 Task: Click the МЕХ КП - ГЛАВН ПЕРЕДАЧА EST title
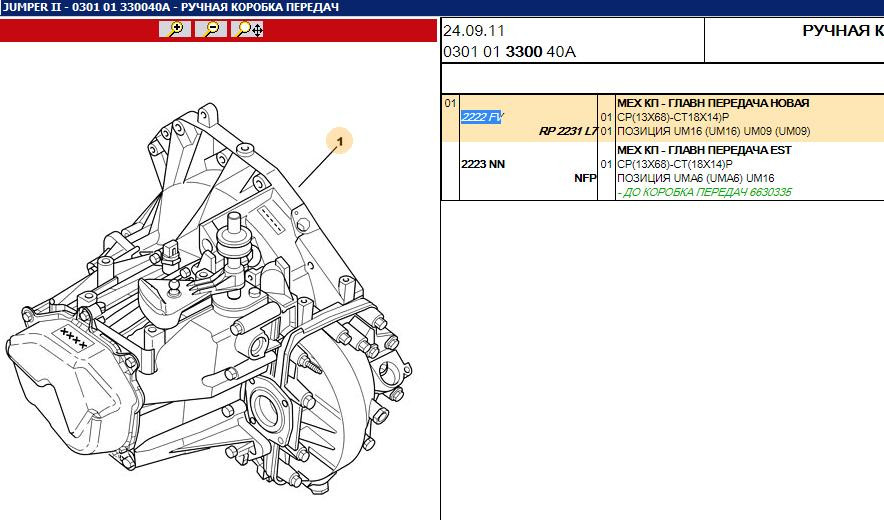tap(704, 150)
